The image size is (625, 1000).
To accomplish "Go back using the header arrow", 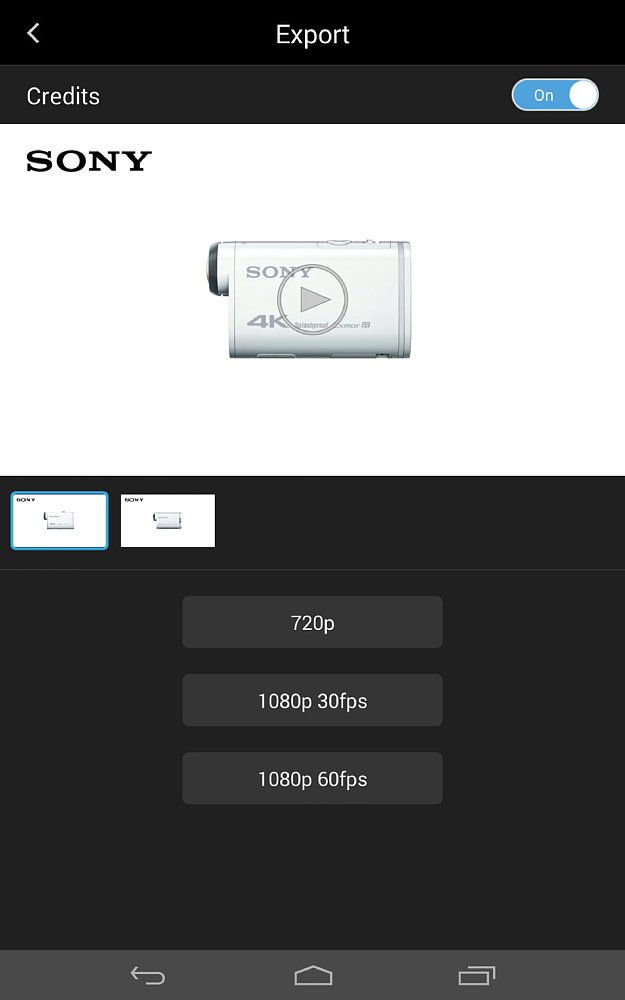I will pyautogui.click(x=33, y=33).
